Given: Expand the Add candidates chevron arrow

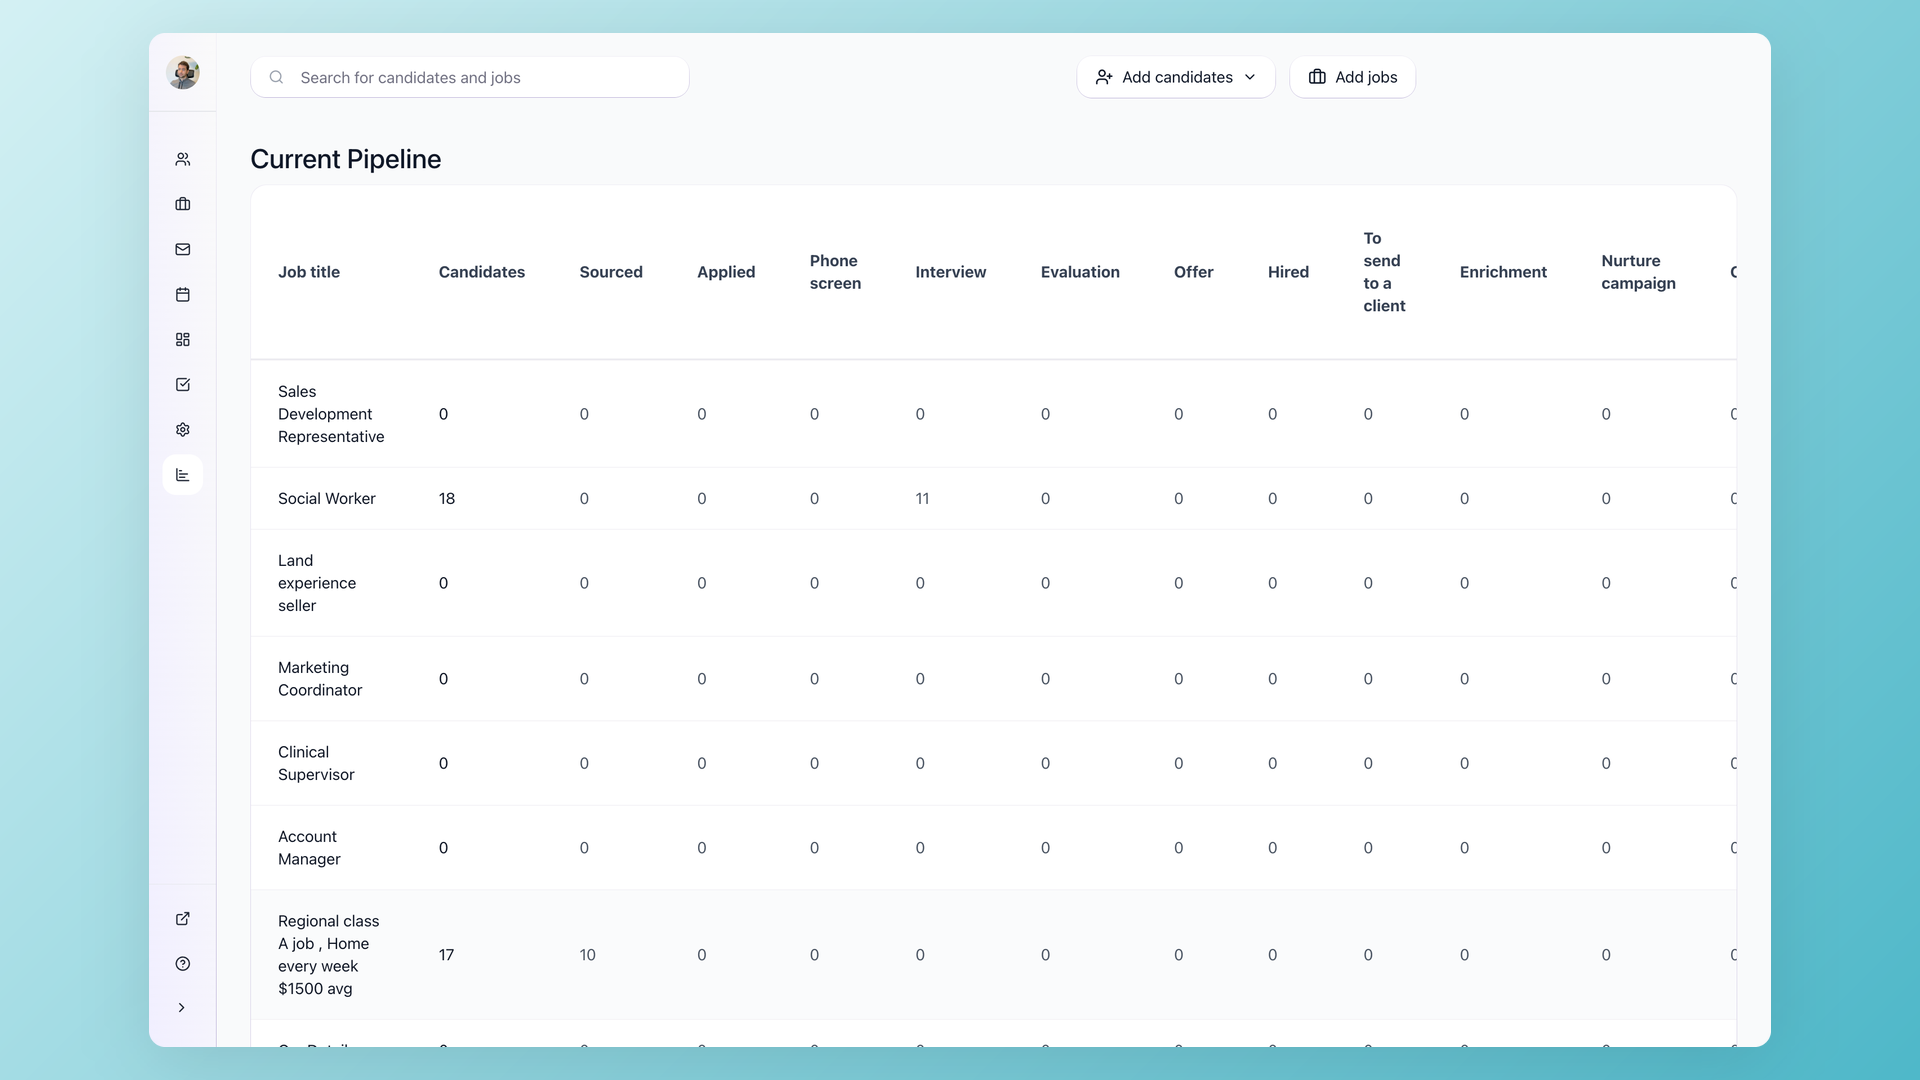Looking at the screenshot, I should [1251, 77].
